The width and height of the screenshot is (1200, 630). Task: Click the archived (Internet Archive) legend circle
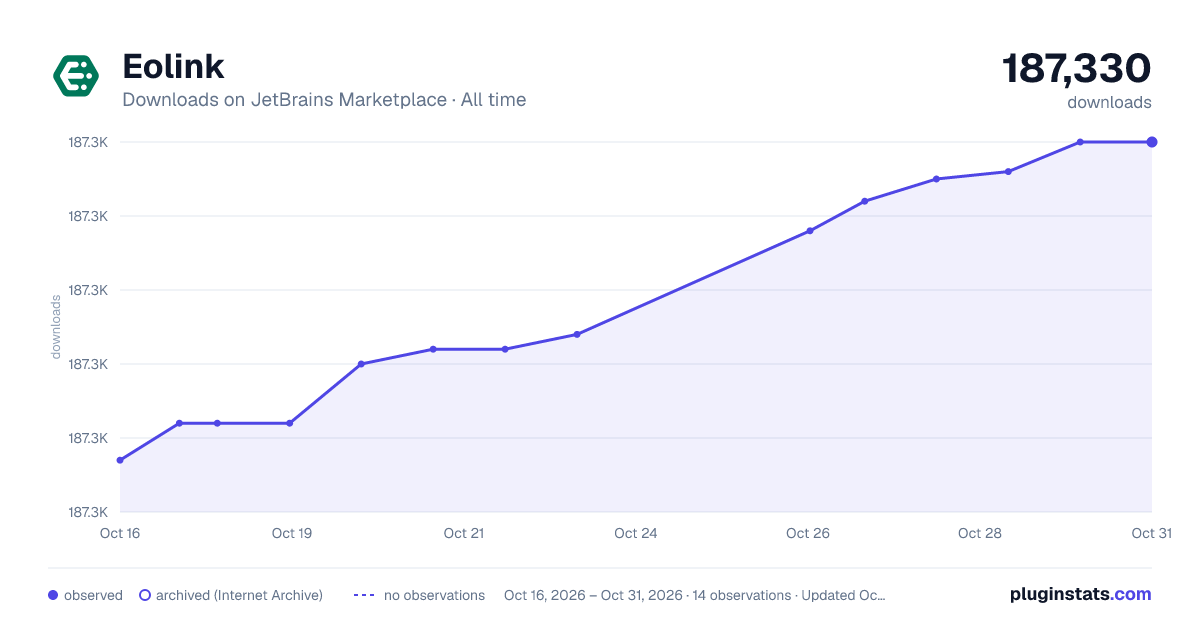[x=145, y=595]
